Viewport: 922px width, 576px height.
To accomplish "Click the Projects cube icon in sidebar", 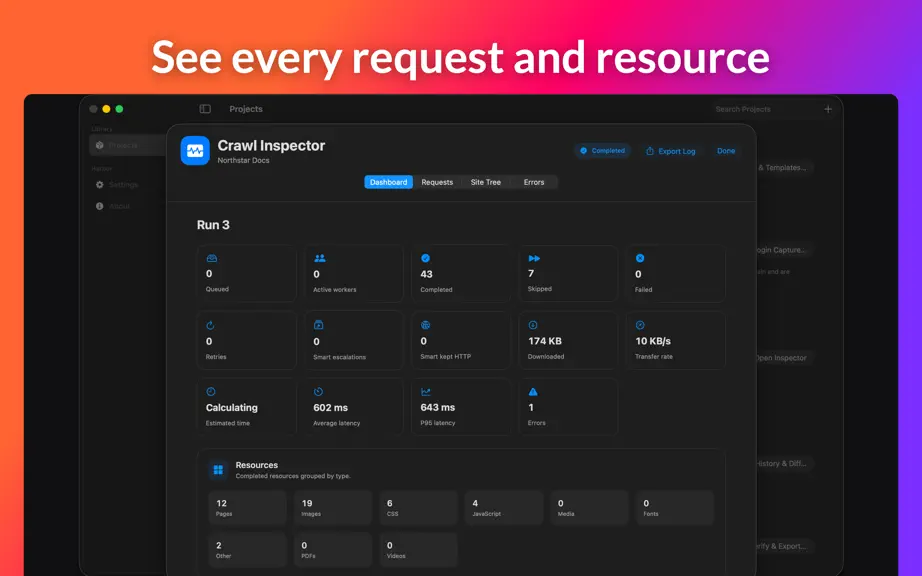I will (x=99, y=145).
